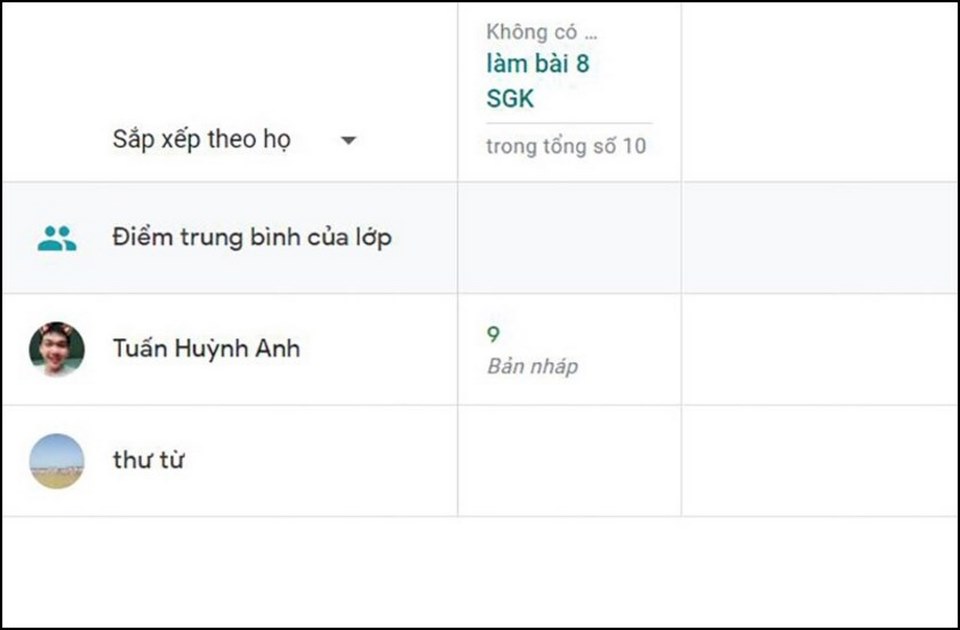960x630 pixels.
Task: Open student thư từ's name
Action: 148,461
